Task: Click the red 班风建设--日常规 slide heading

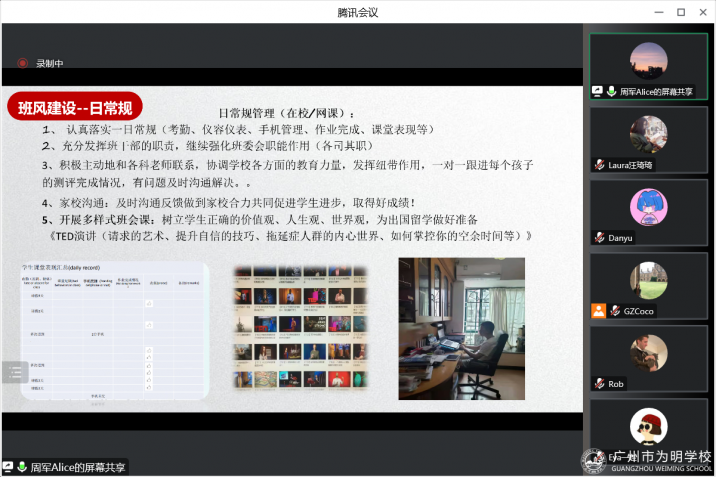Action: tap(75, 106)
